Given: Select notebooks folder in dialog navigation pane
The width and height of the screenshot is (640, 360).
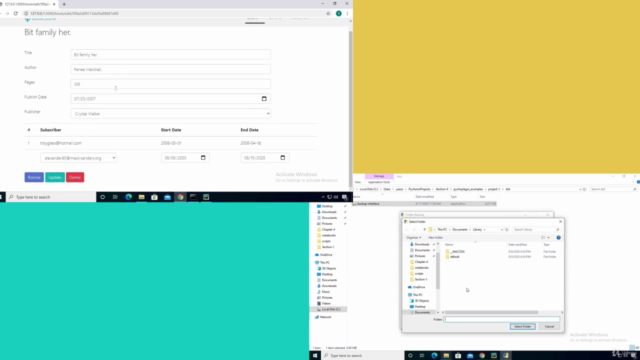Looking at the screenshot, I should 419,268.
